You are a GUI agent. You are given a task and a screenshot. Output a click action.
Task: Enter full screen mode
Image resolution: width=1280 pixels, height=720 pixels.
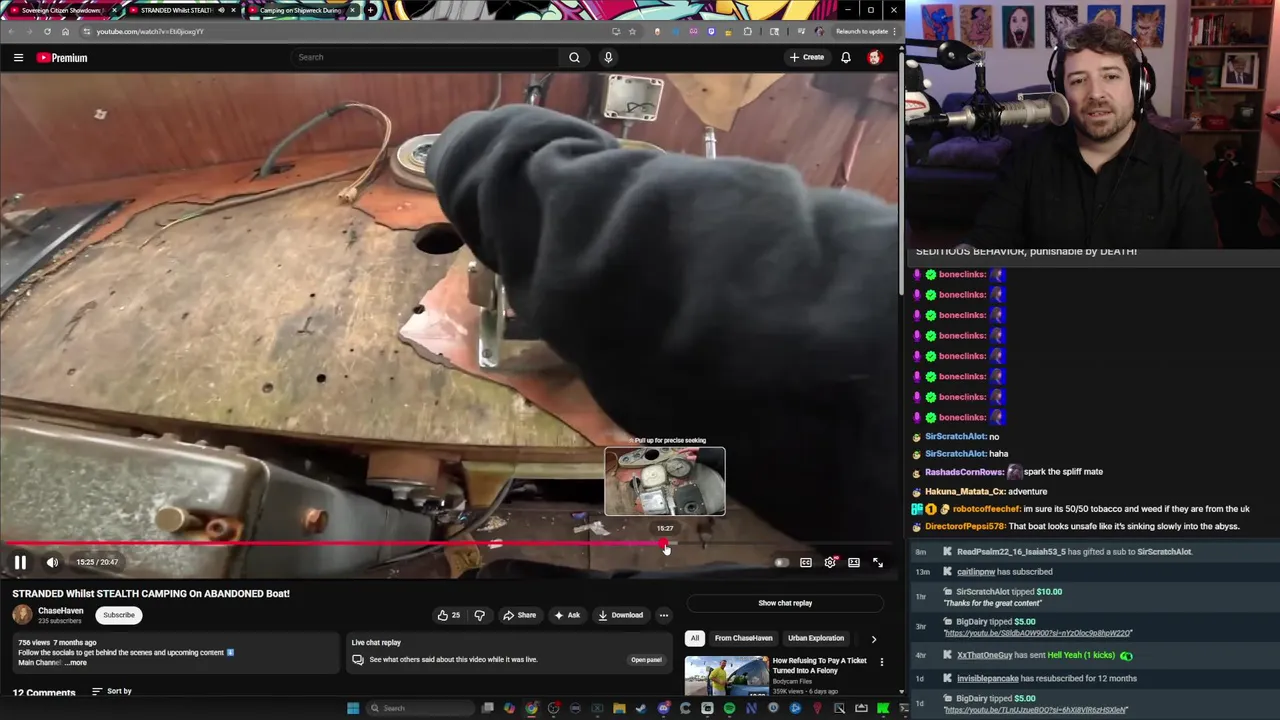coord(878,563)
